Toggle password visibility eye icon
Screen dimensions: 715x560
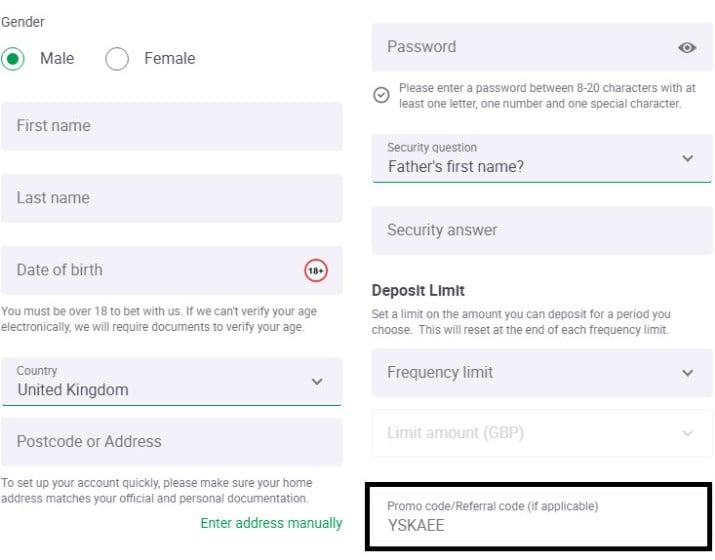click(x=686, y=47)
